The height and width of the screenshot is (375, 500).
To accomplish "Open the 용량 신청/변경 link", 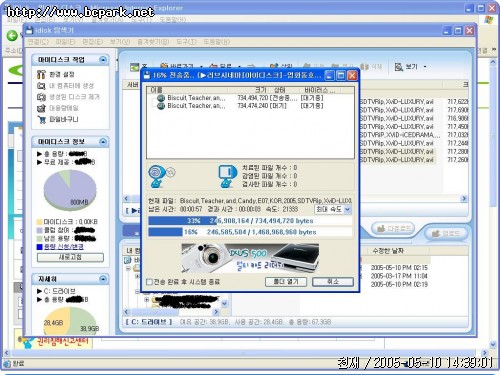I will pos(63,247).
